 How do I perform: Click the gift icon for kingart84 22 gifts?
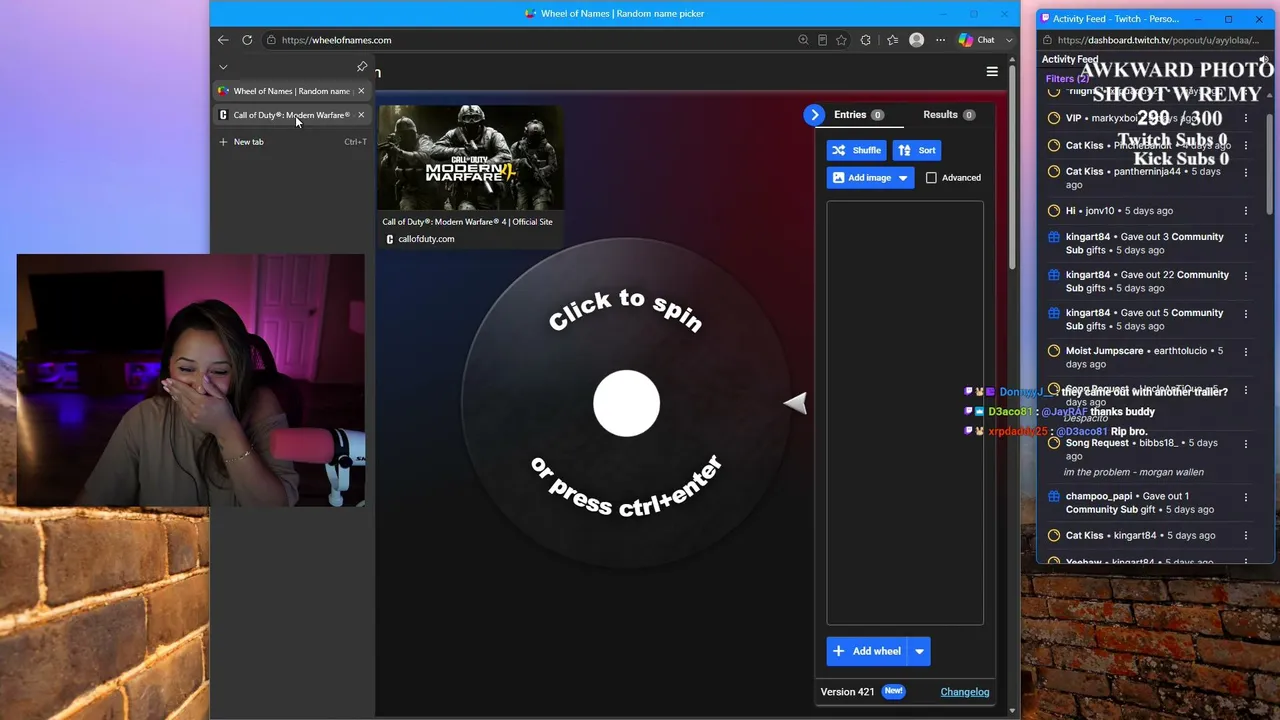click(1053, 275)
